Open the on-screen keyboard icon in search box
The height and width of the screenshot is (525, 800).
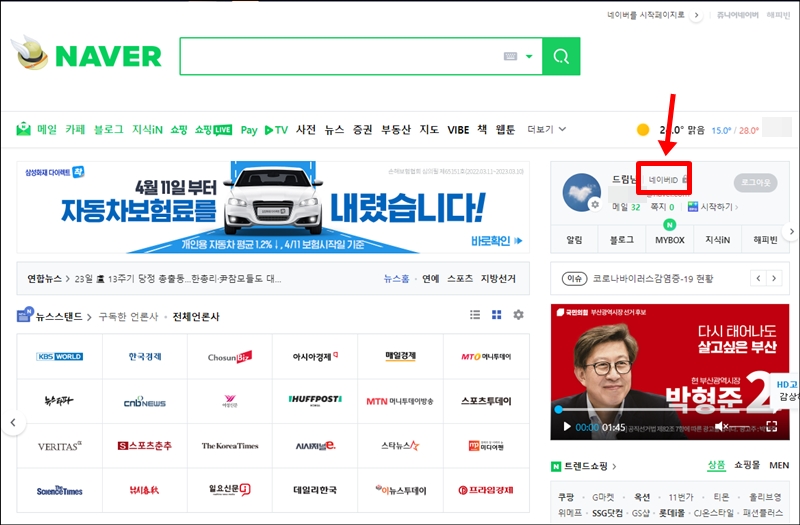tap(510, 56)
